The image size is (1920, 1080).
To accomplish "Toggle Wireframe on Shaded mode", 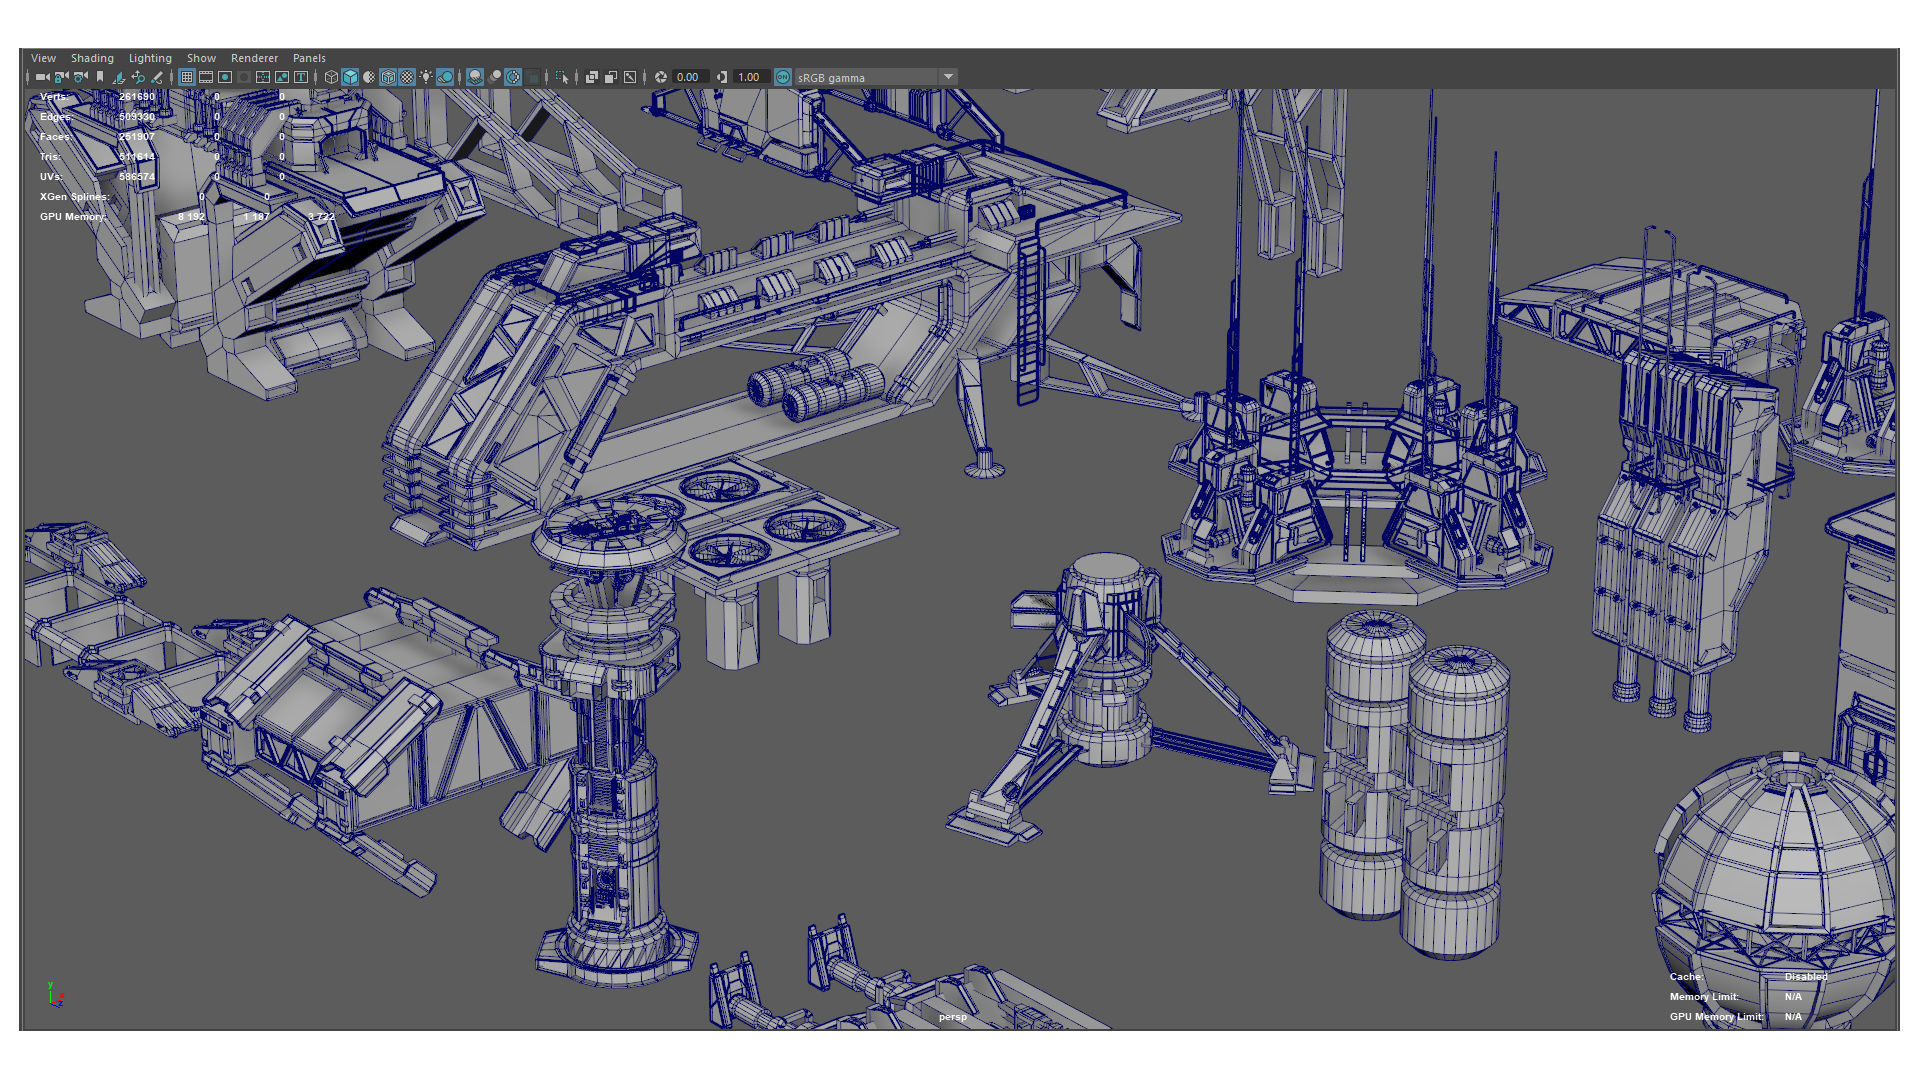I will click(x=388, y=77).
